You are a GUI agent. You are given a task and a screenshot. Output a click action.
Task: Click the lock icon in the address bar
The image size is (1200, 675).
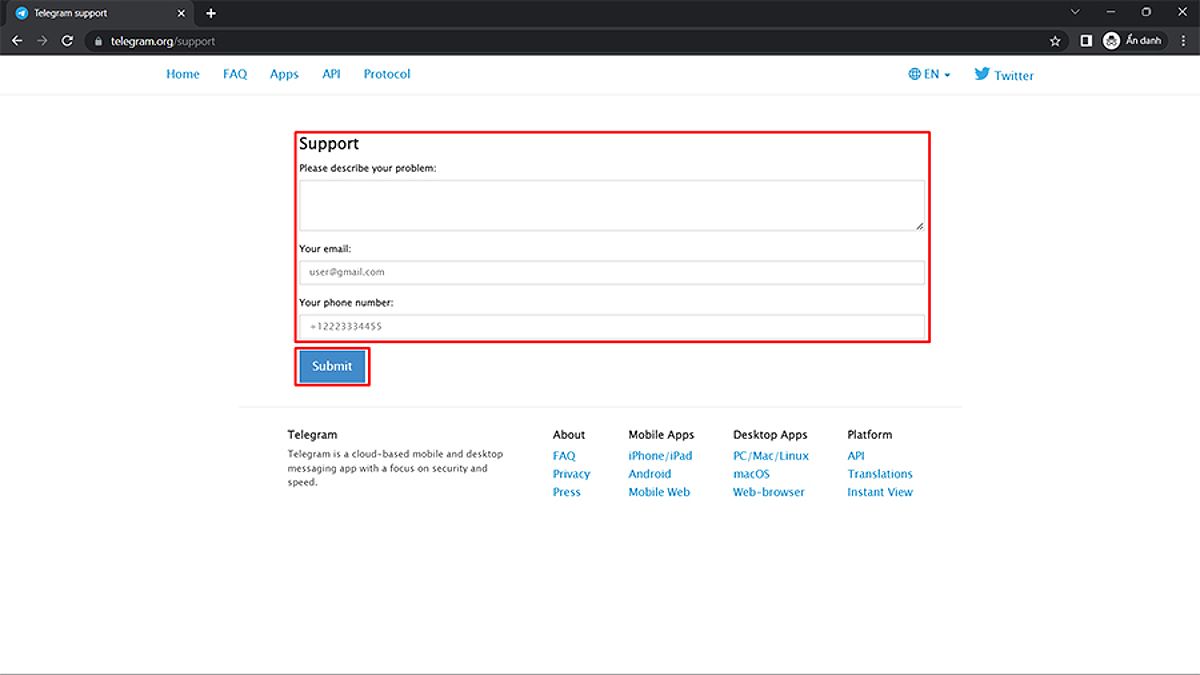(98, 41)
